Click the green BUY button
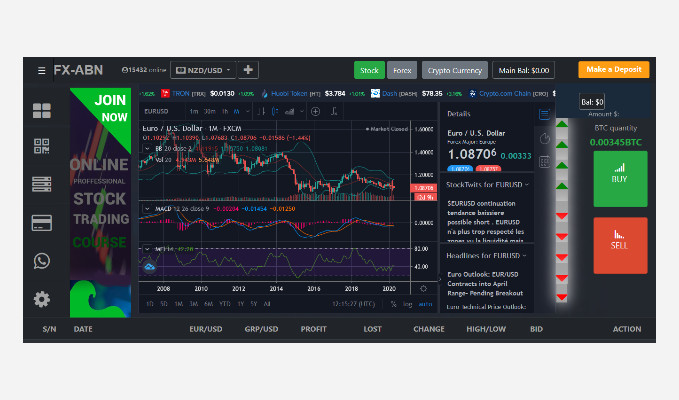The width and height of the screenshot is (679, 400). (x=620, y=179)
